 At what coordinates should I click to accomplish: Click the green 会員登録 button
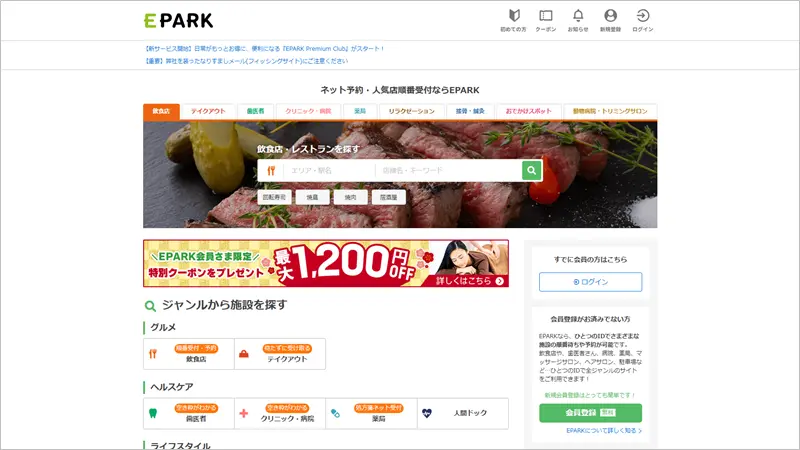(x=590, y=413)
